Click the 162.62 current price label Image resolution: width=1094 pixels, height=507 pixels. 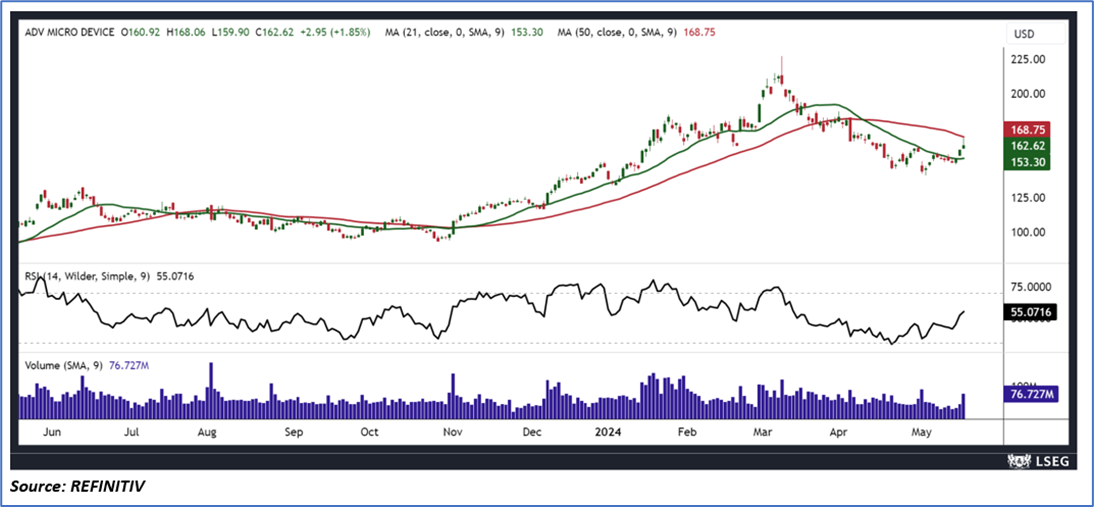pos(1028,146)
